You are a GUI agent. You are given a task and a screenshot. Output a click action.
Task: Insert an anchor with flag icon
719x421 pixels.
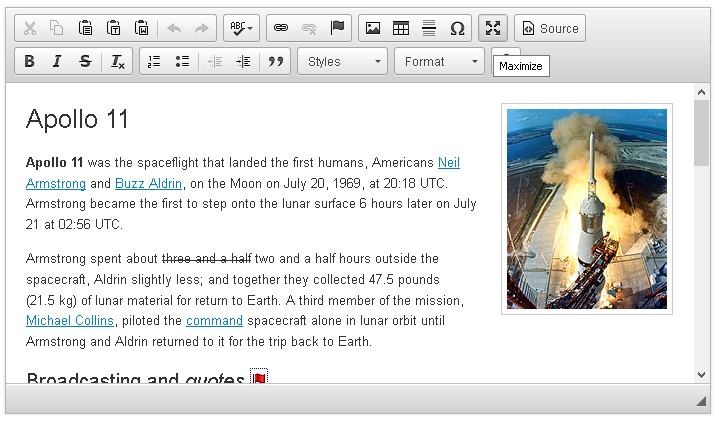(x=337, y=28)
